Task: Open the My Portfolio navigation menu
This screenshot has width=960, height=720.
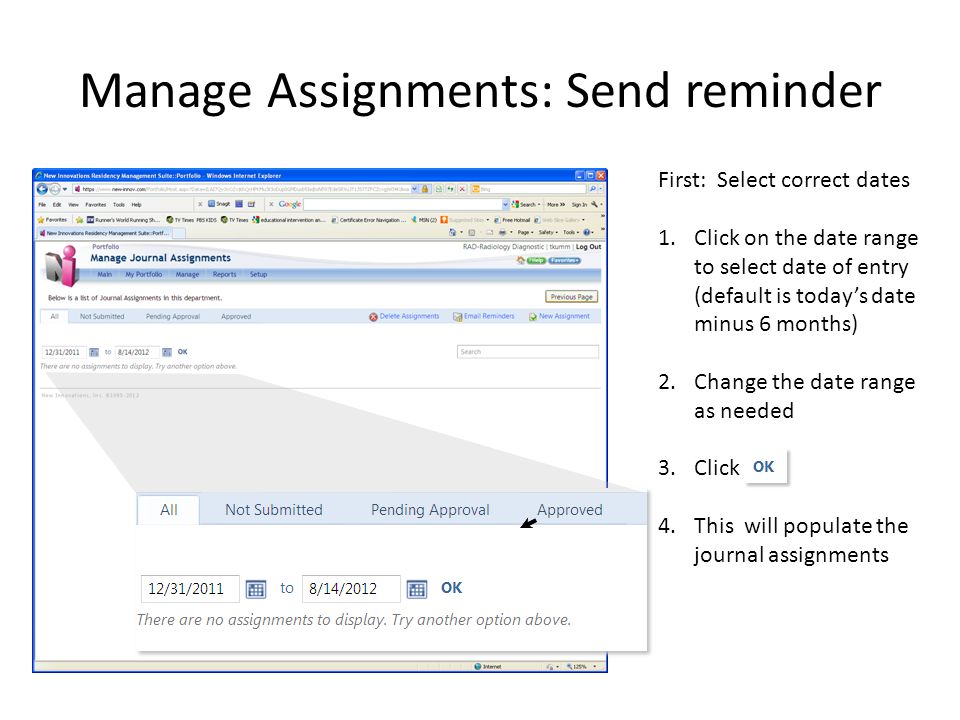Action: click(x=144, y=274)
